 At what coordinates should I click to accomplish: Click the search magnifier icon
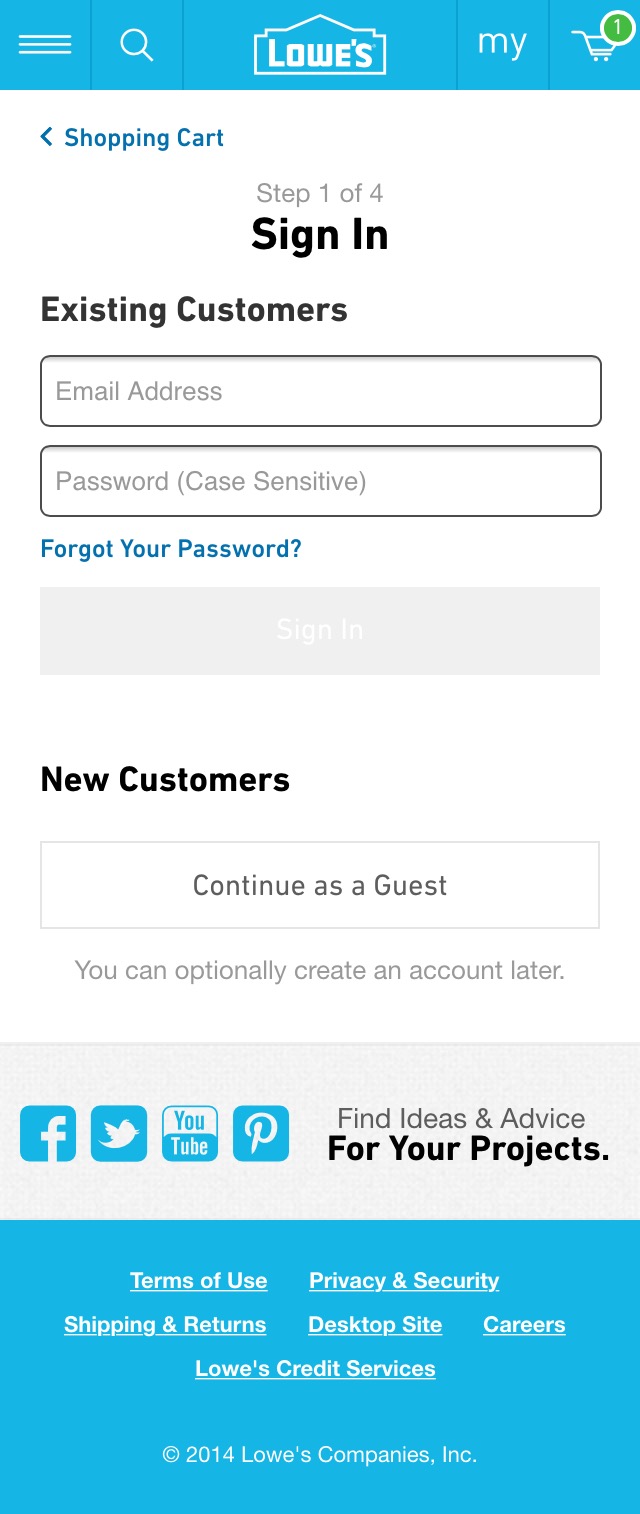pyautogui.click(x=136, y=42)
